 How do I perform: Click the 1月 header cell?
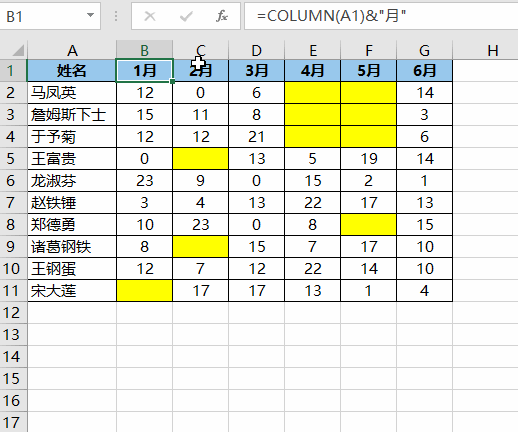coord(144,71)
